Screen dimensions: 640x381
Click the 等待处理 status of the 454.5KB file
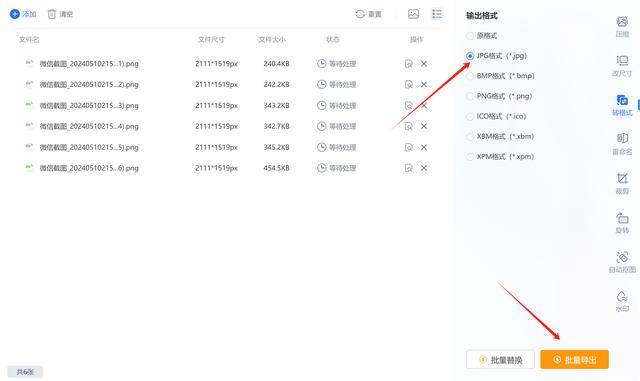[x=337, y=168]
